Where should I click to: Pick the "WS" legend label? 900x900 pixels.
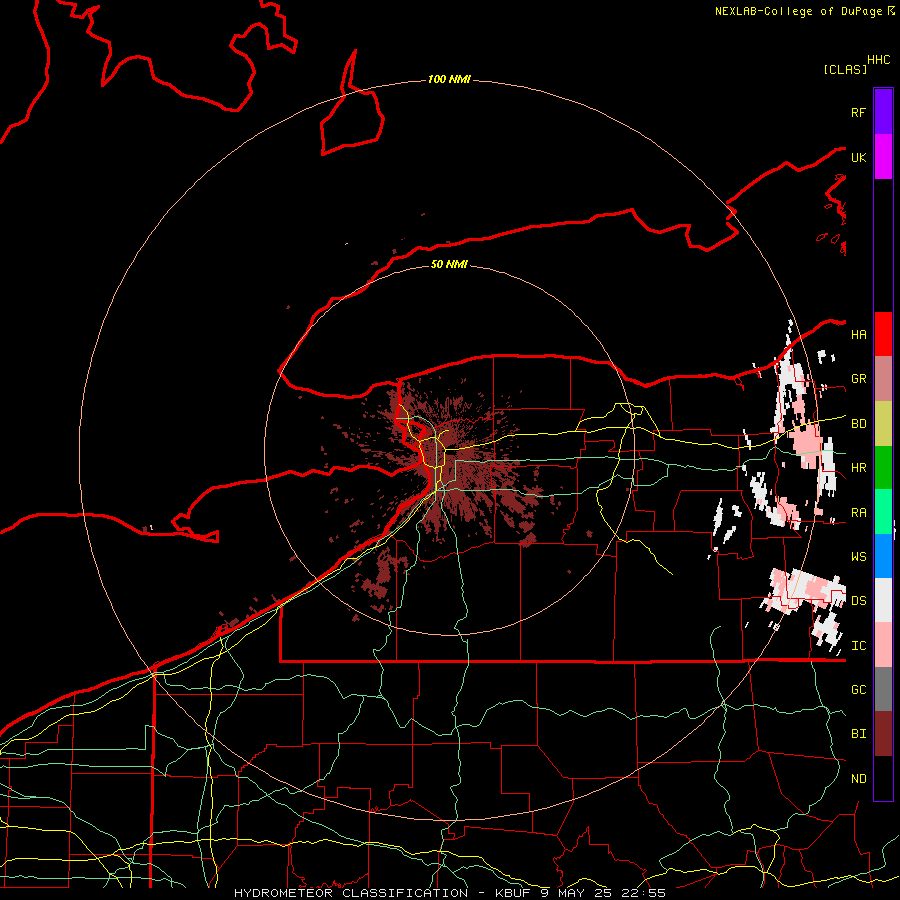[858, 557]
